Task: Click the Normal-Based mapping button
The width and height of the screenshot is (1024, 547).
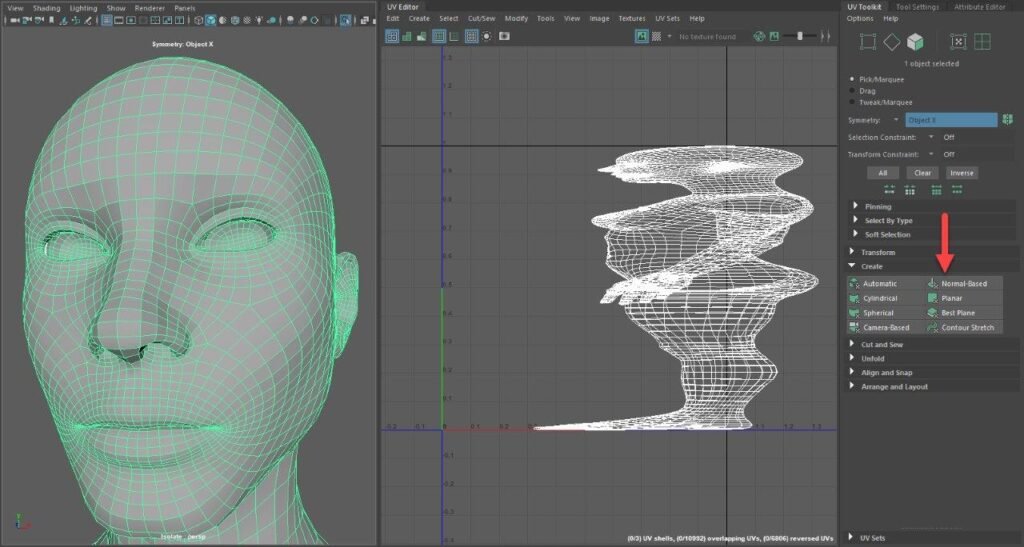Action: click(x=963, y=284)
